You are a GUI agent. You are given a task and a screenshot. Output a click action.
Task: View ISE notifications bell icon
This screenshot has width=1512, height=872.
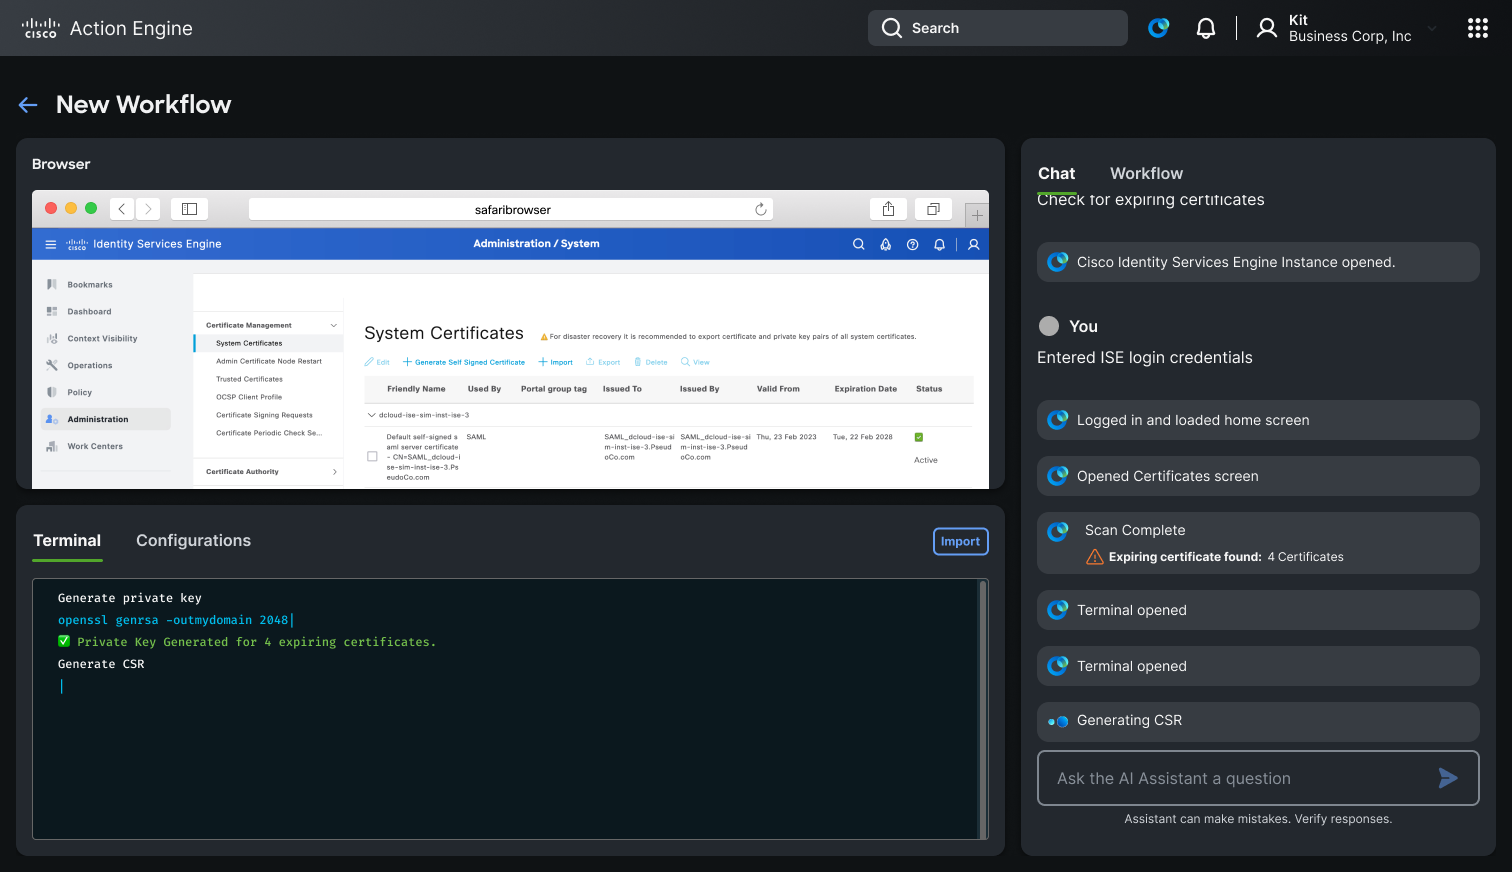tap(938, 243)
